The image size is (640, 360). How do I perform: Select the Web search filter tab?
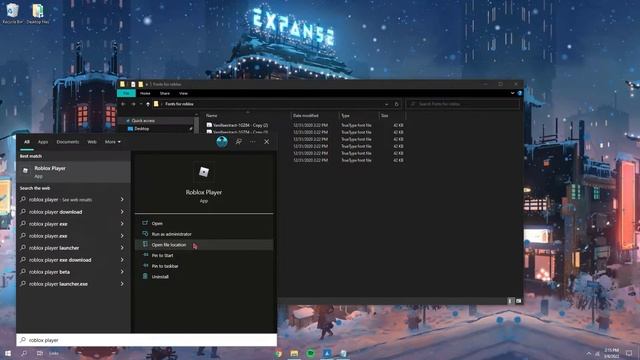coord(92,142)
